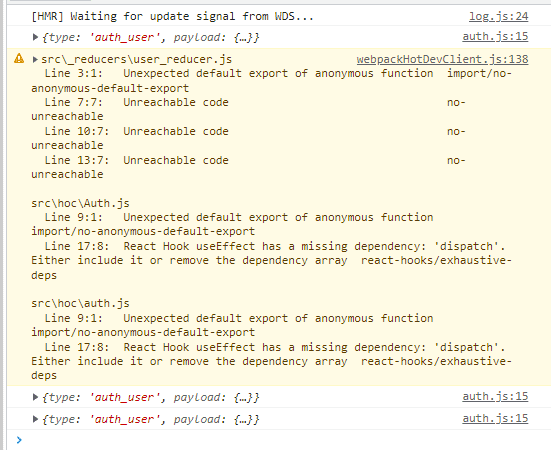Image resolution: width=551 pixels, height=450 pixels.
Task: Click the blue console prompt chevron
Action: point(19,439)
